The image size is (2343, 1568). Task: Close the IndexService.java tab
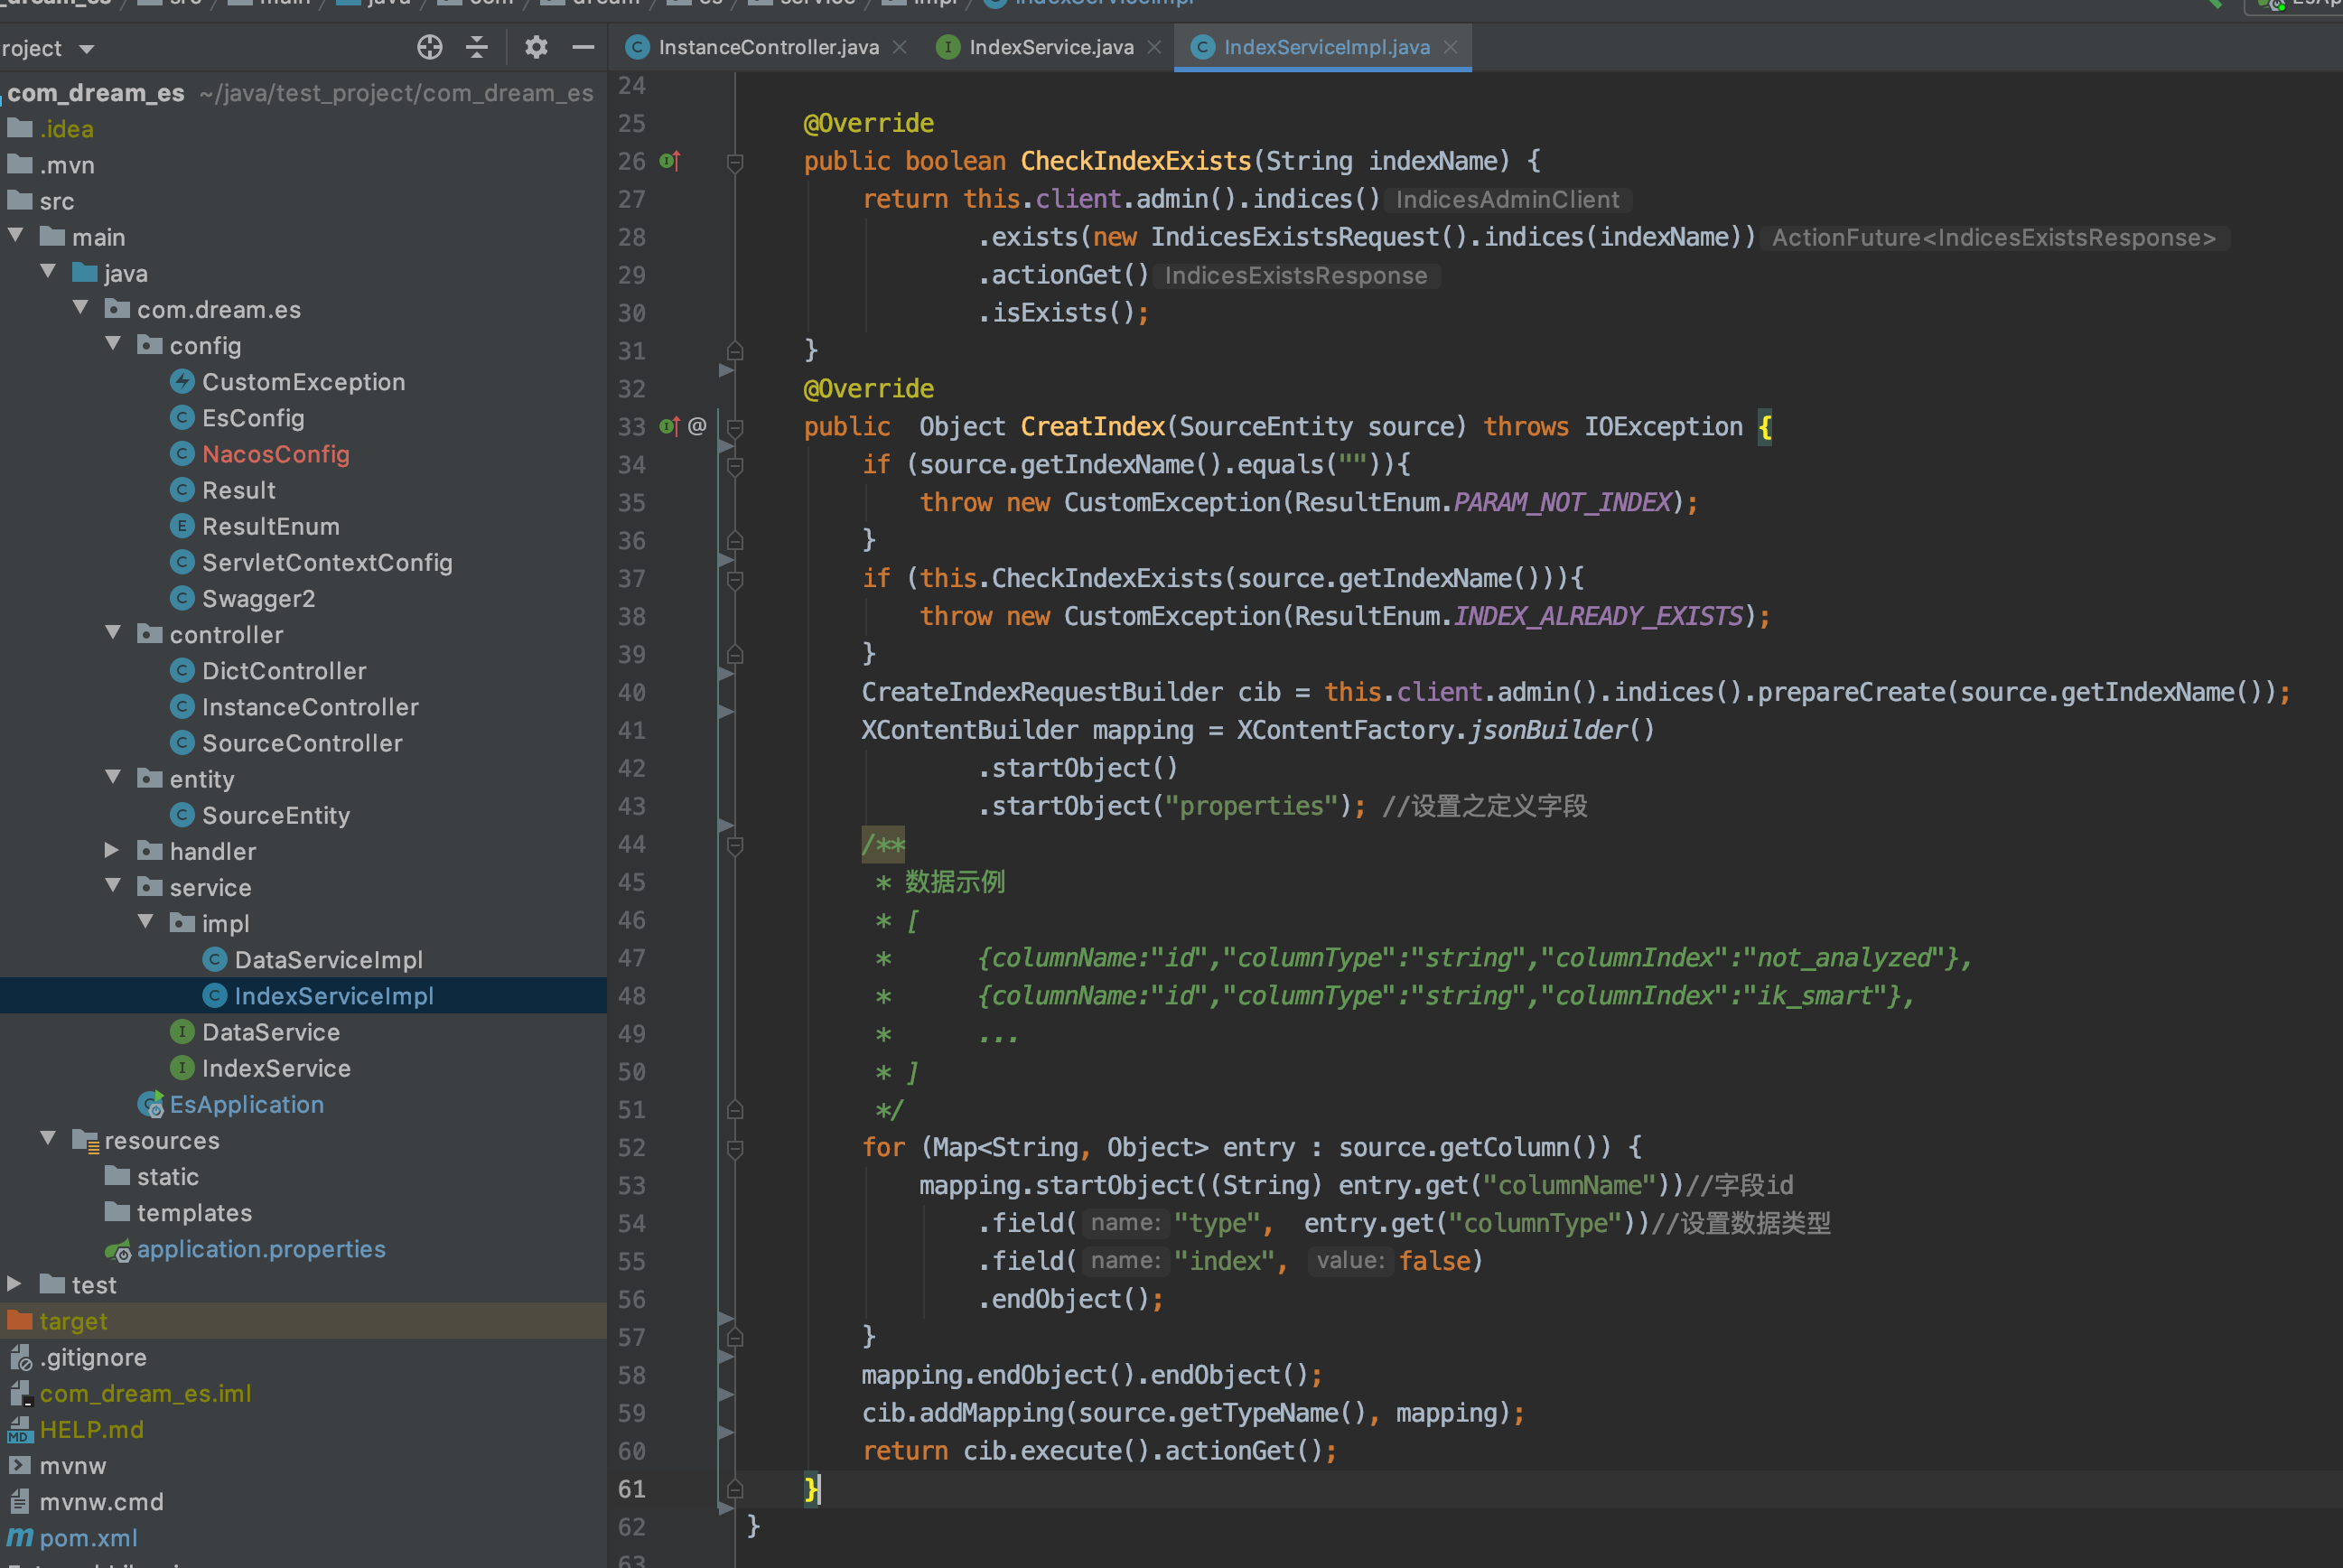[1154, 47]
